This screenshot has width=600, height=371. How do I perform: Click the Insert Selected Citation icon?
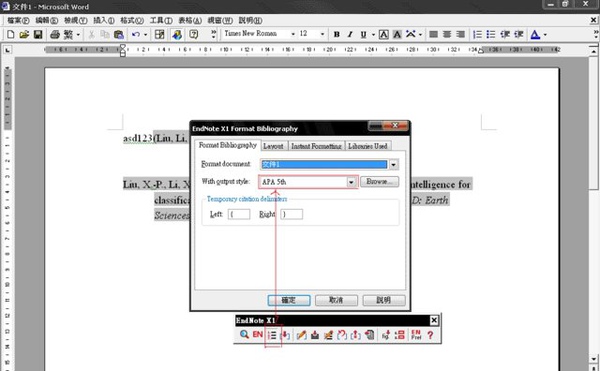click(285, 335)
